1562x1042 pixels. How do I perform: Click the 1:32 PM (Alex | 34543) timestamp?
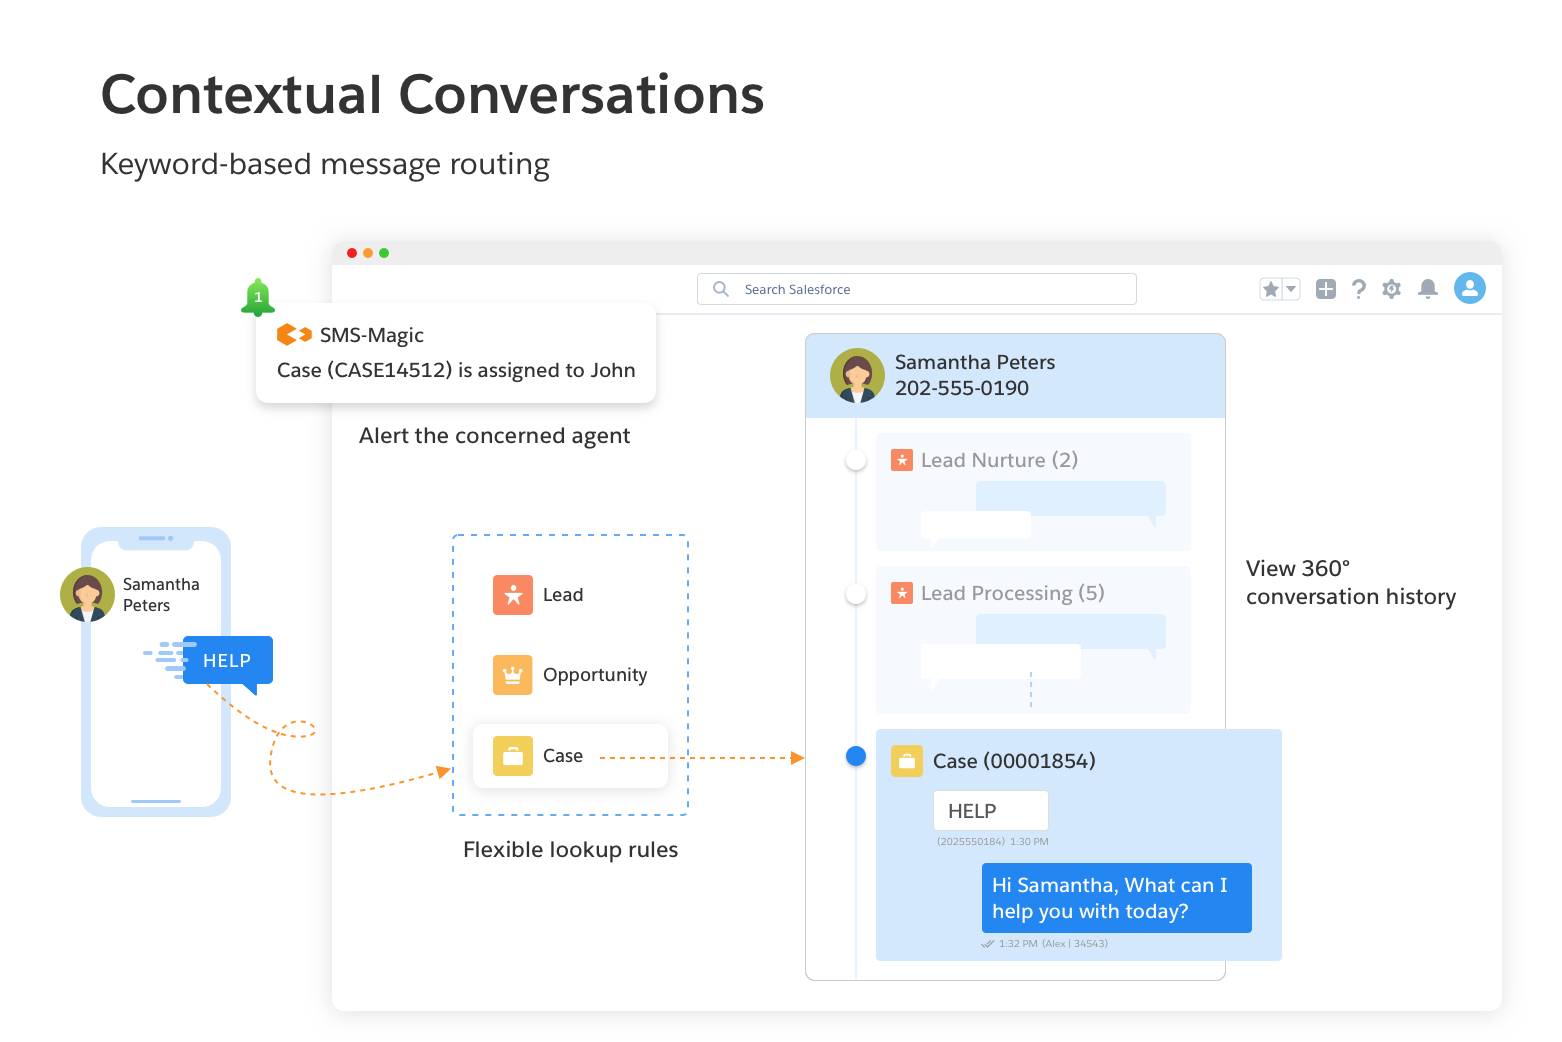(x=1053, y=944)
